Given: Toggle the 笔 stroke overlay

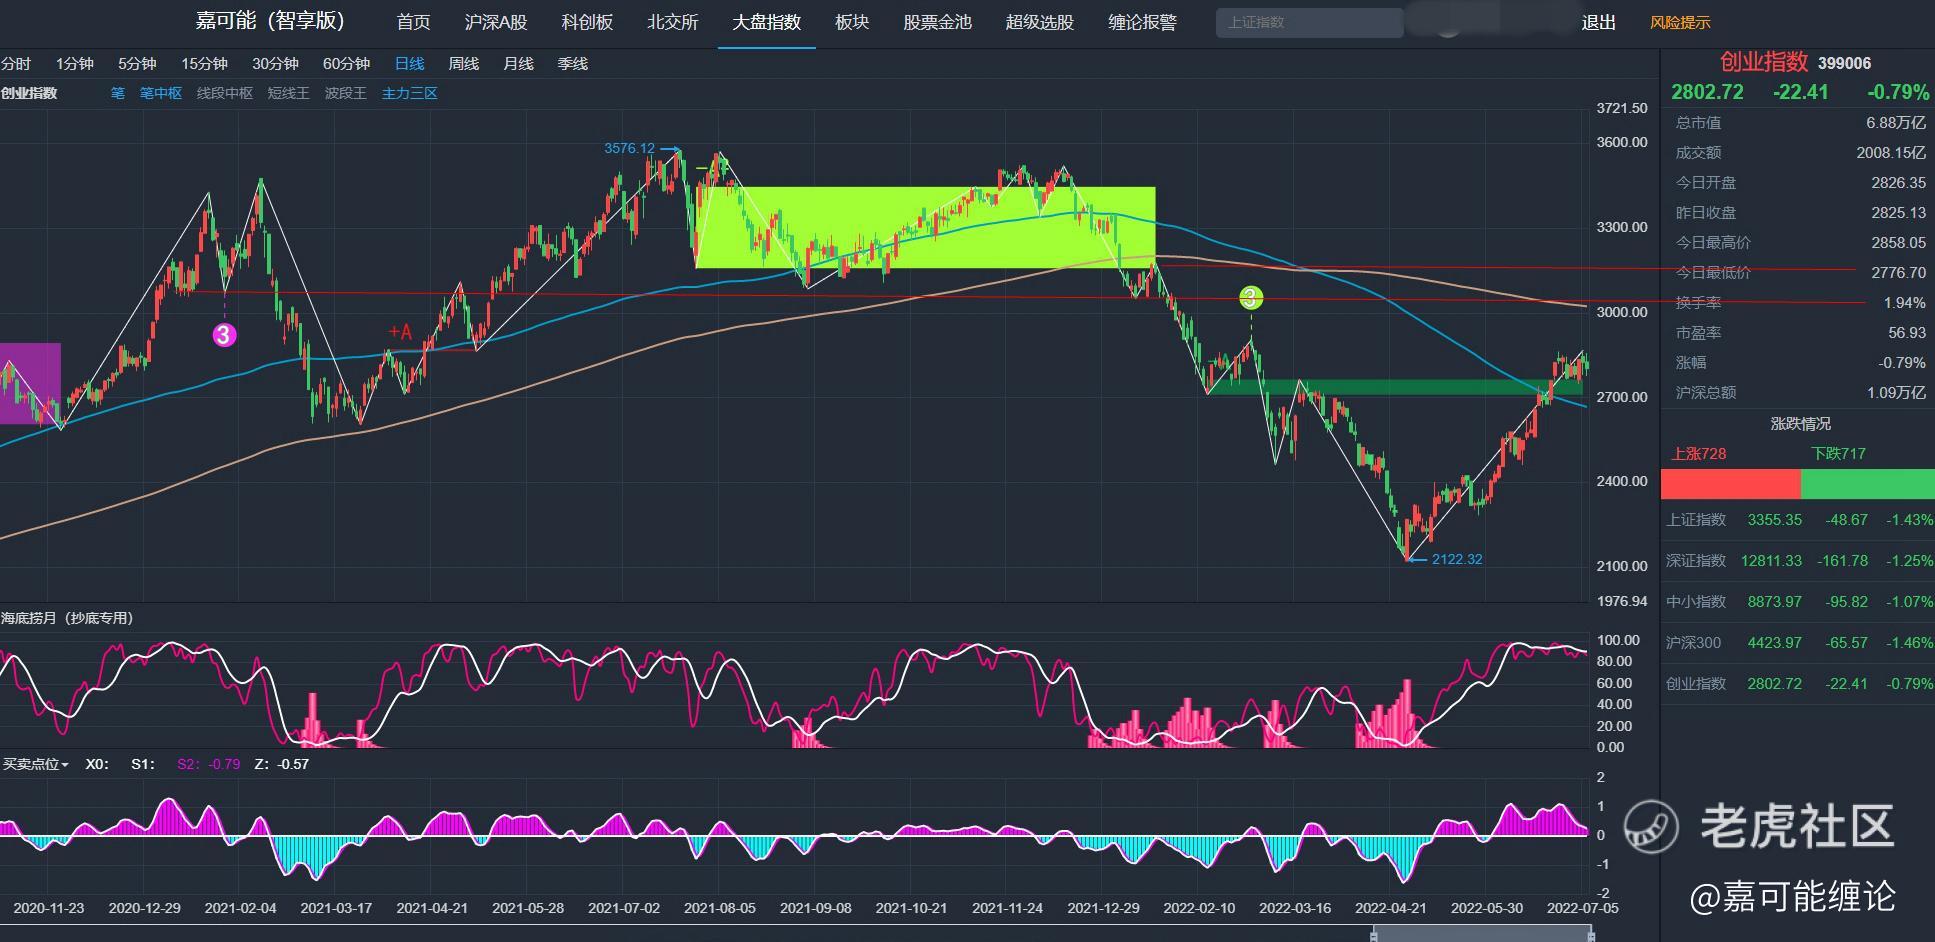Looking at the screenshot, I should tap(118, 93).
